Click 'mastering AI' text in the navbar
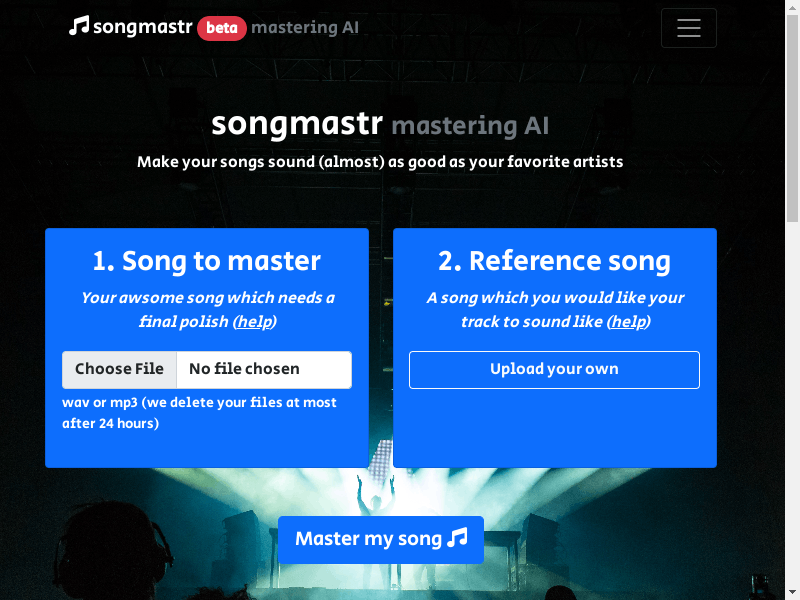This screenshot has height=600, width=800. 305,27
